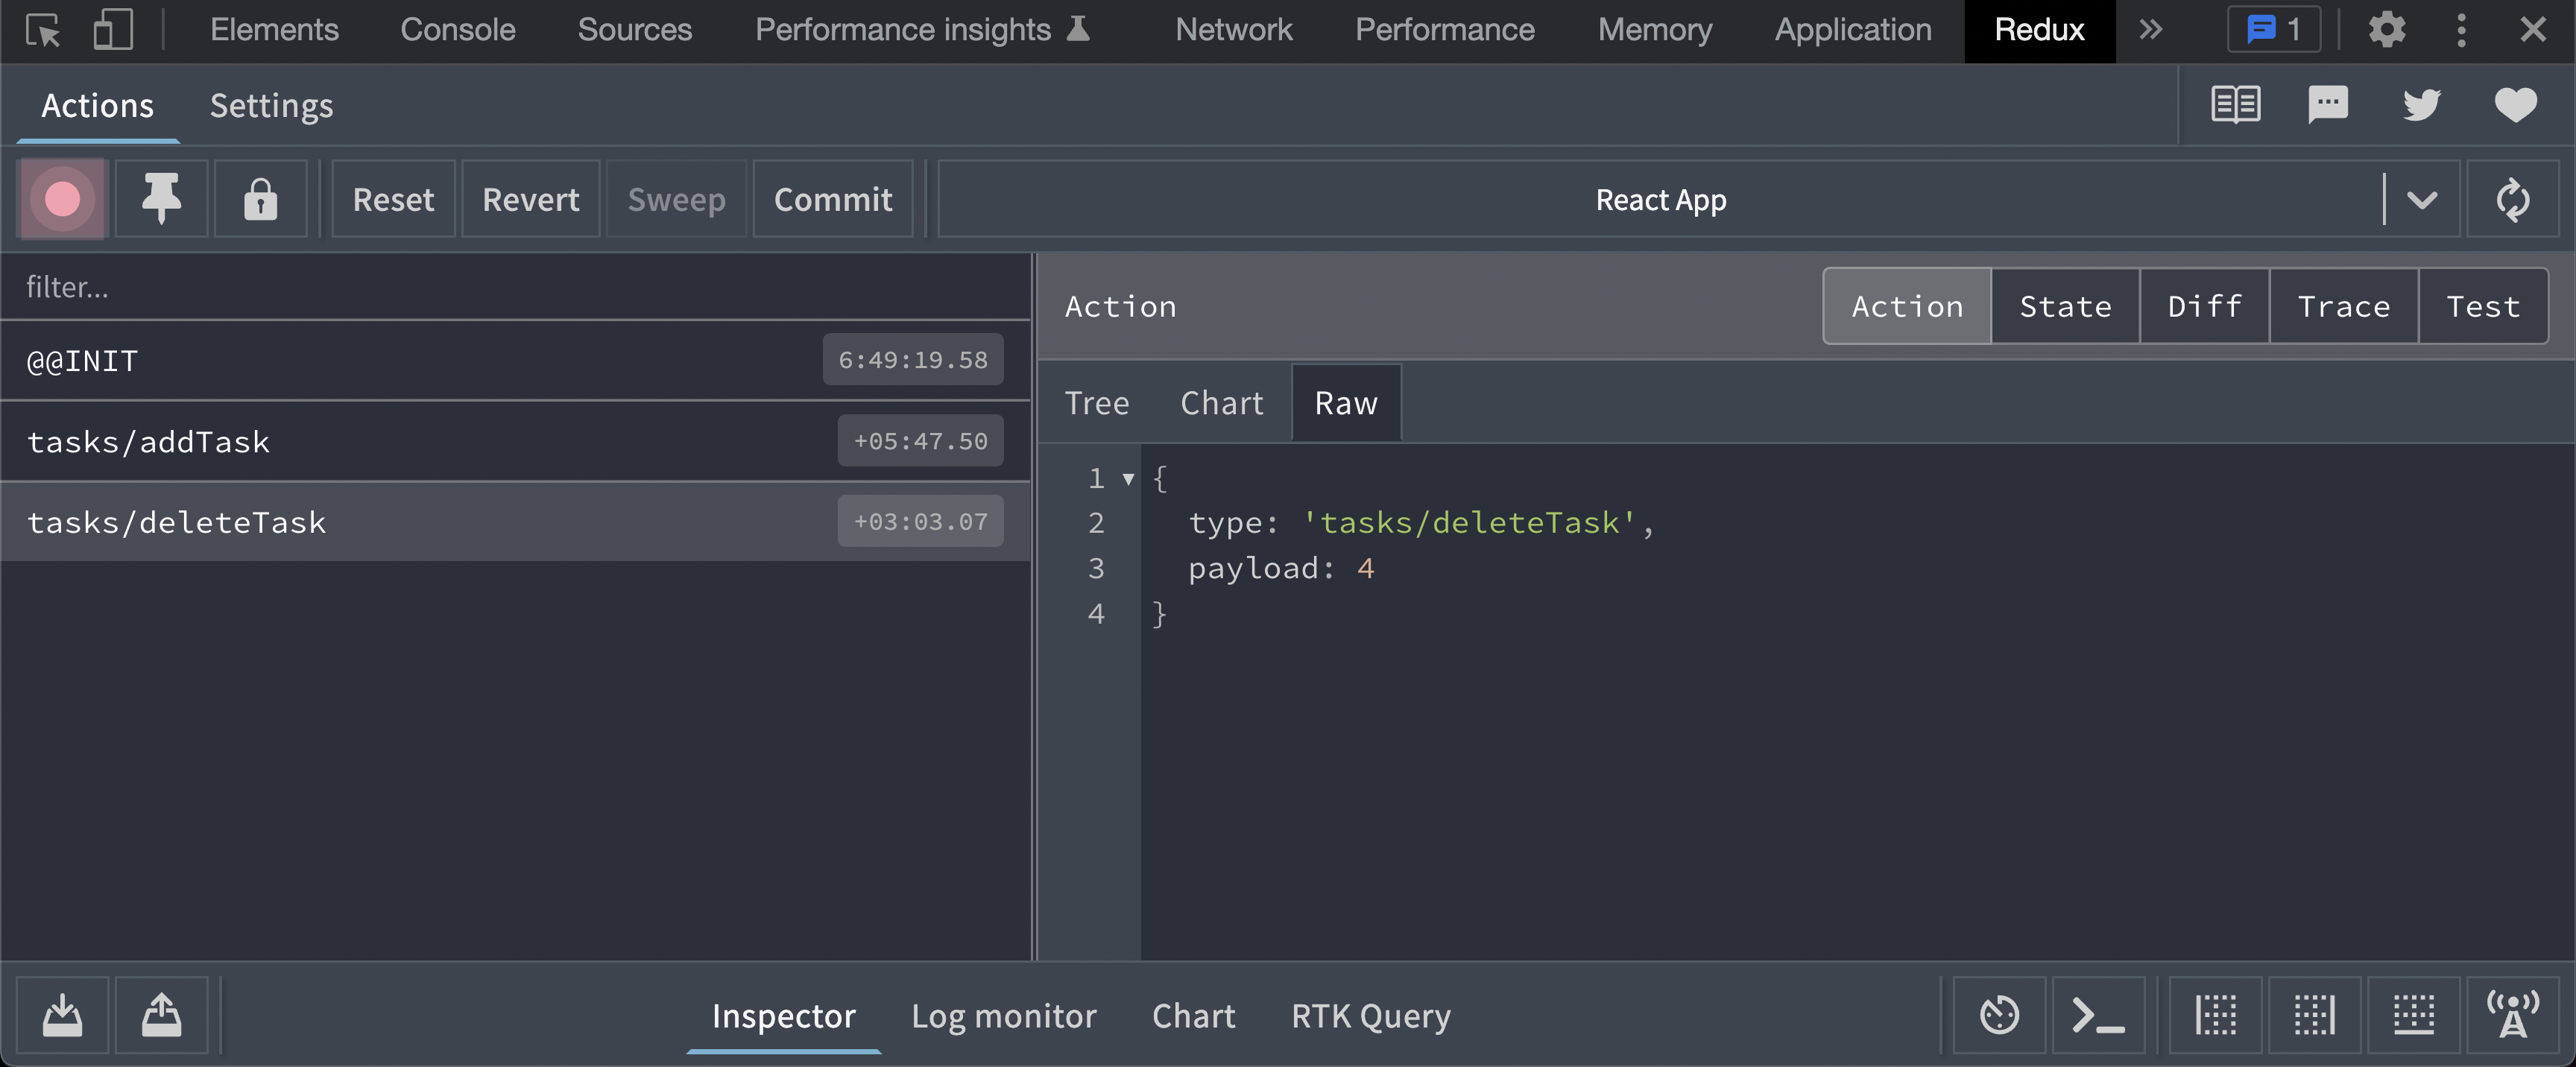2576x1067 pixels.
Task: Toggle the red recording button
Action: (62, 199)
